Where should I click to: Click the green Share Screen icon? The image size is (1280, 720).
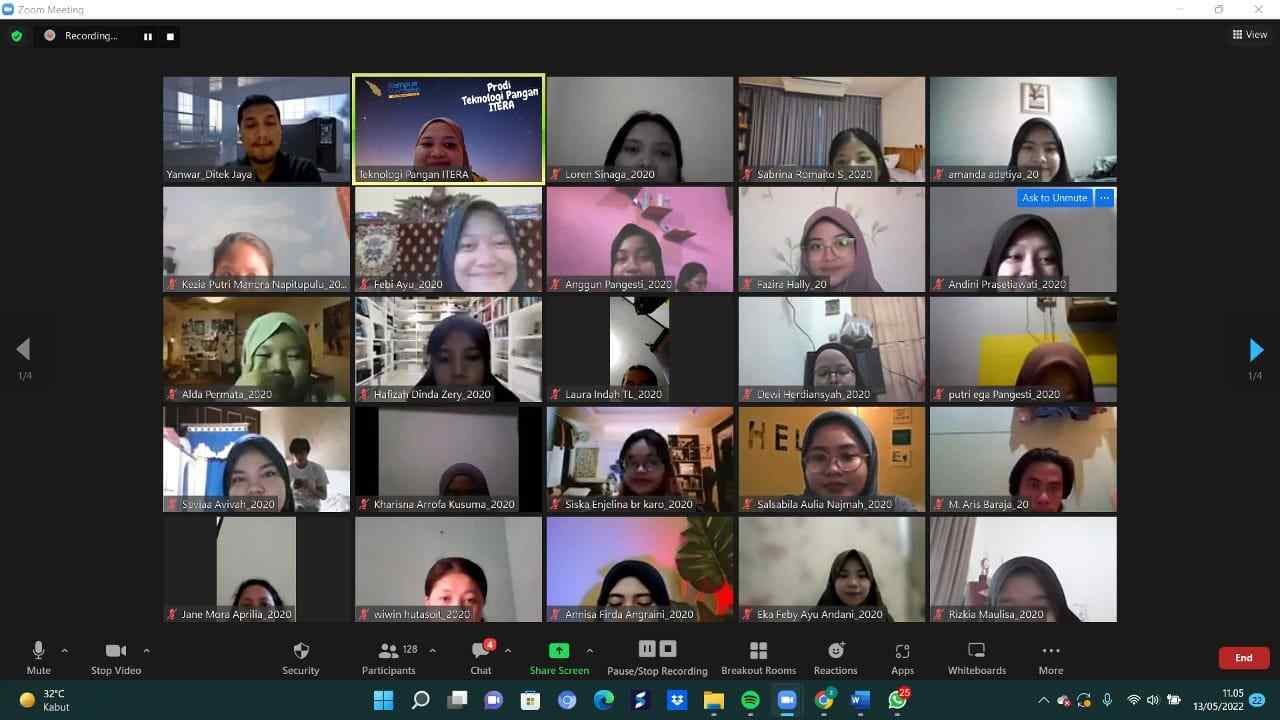pos(559,651)
